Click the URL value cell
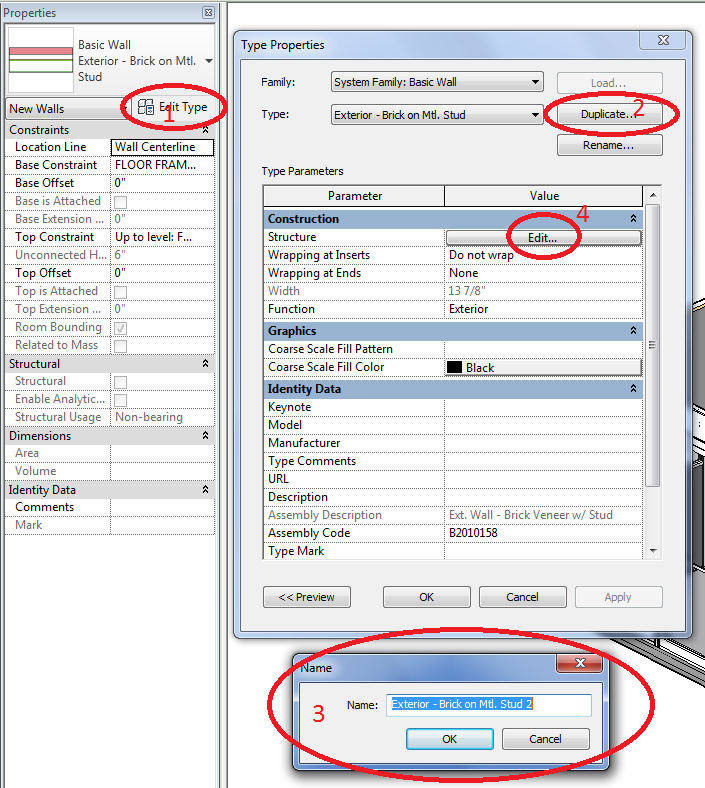 pos(543,479)
